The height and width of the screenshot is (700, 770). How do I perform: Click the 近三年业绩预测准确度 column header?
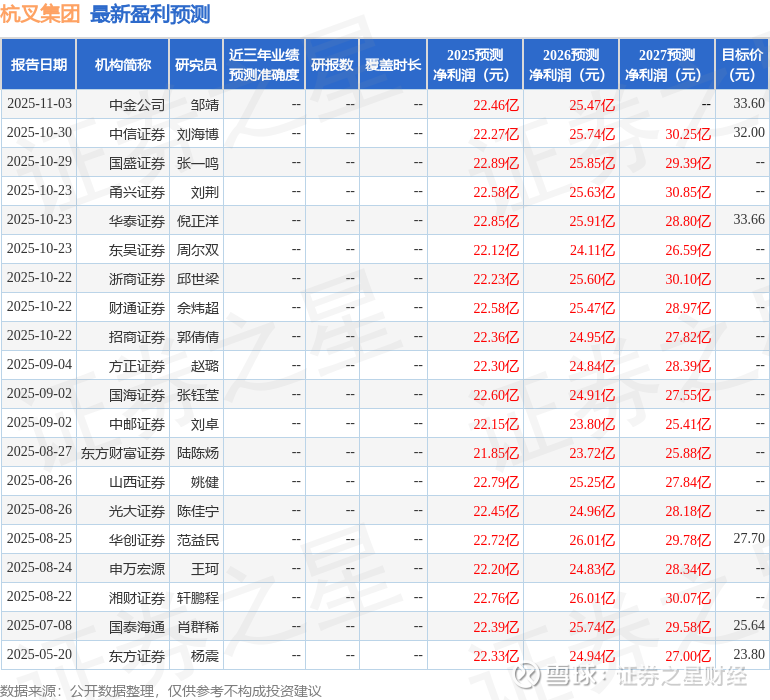point(264,64)
